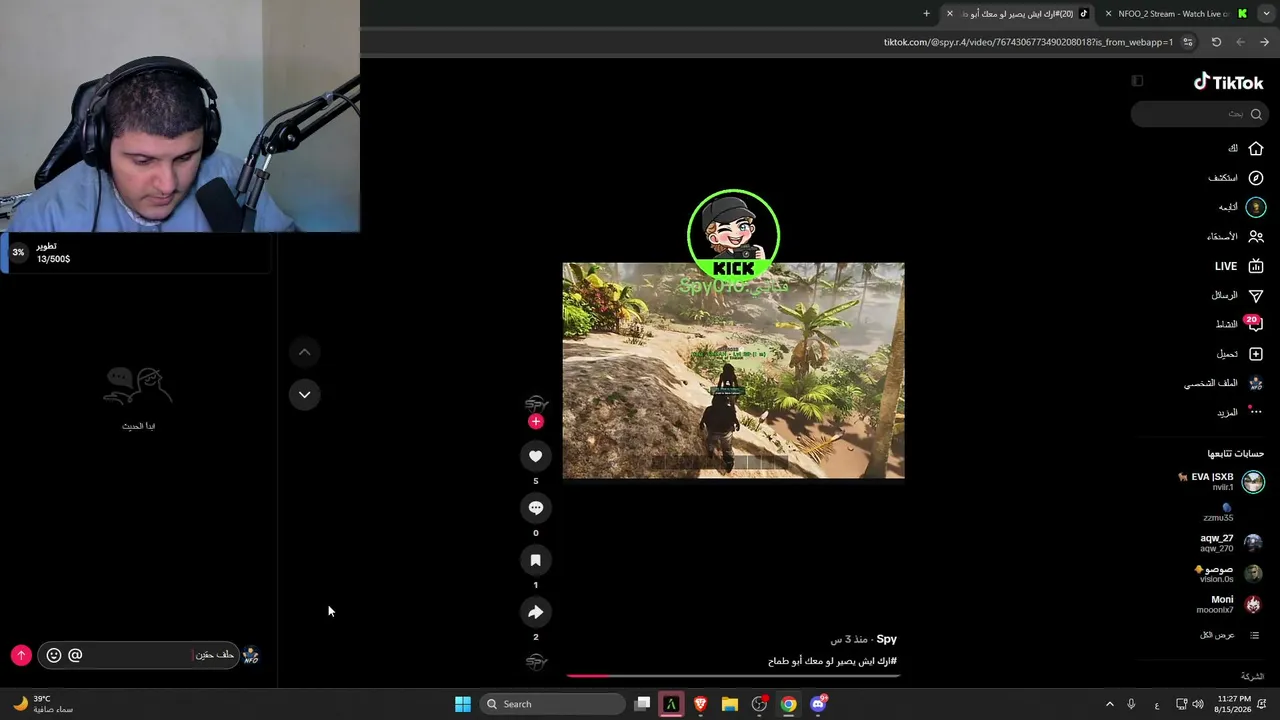The image size is (1280, 720).
Task: Go to next video with down chevron
Action: pos(305,395)
